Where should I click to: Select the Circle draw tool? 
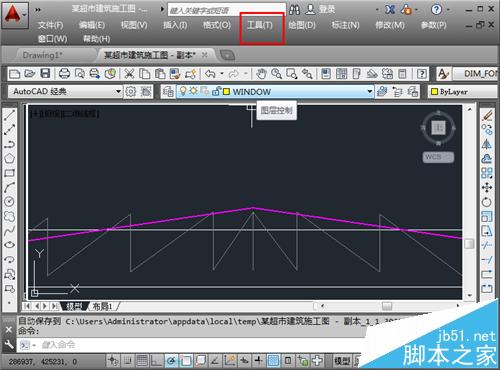(x=9, y=201)
